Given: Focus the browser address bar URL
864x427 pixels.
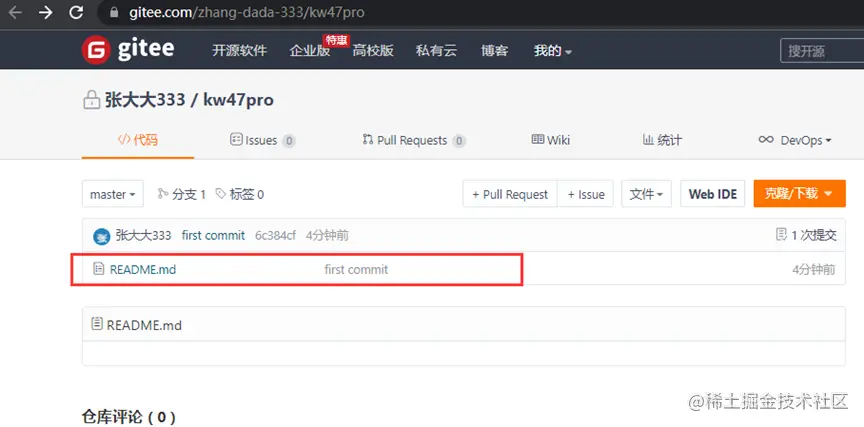Looking at the screenshot, I should tap(247, 12).
